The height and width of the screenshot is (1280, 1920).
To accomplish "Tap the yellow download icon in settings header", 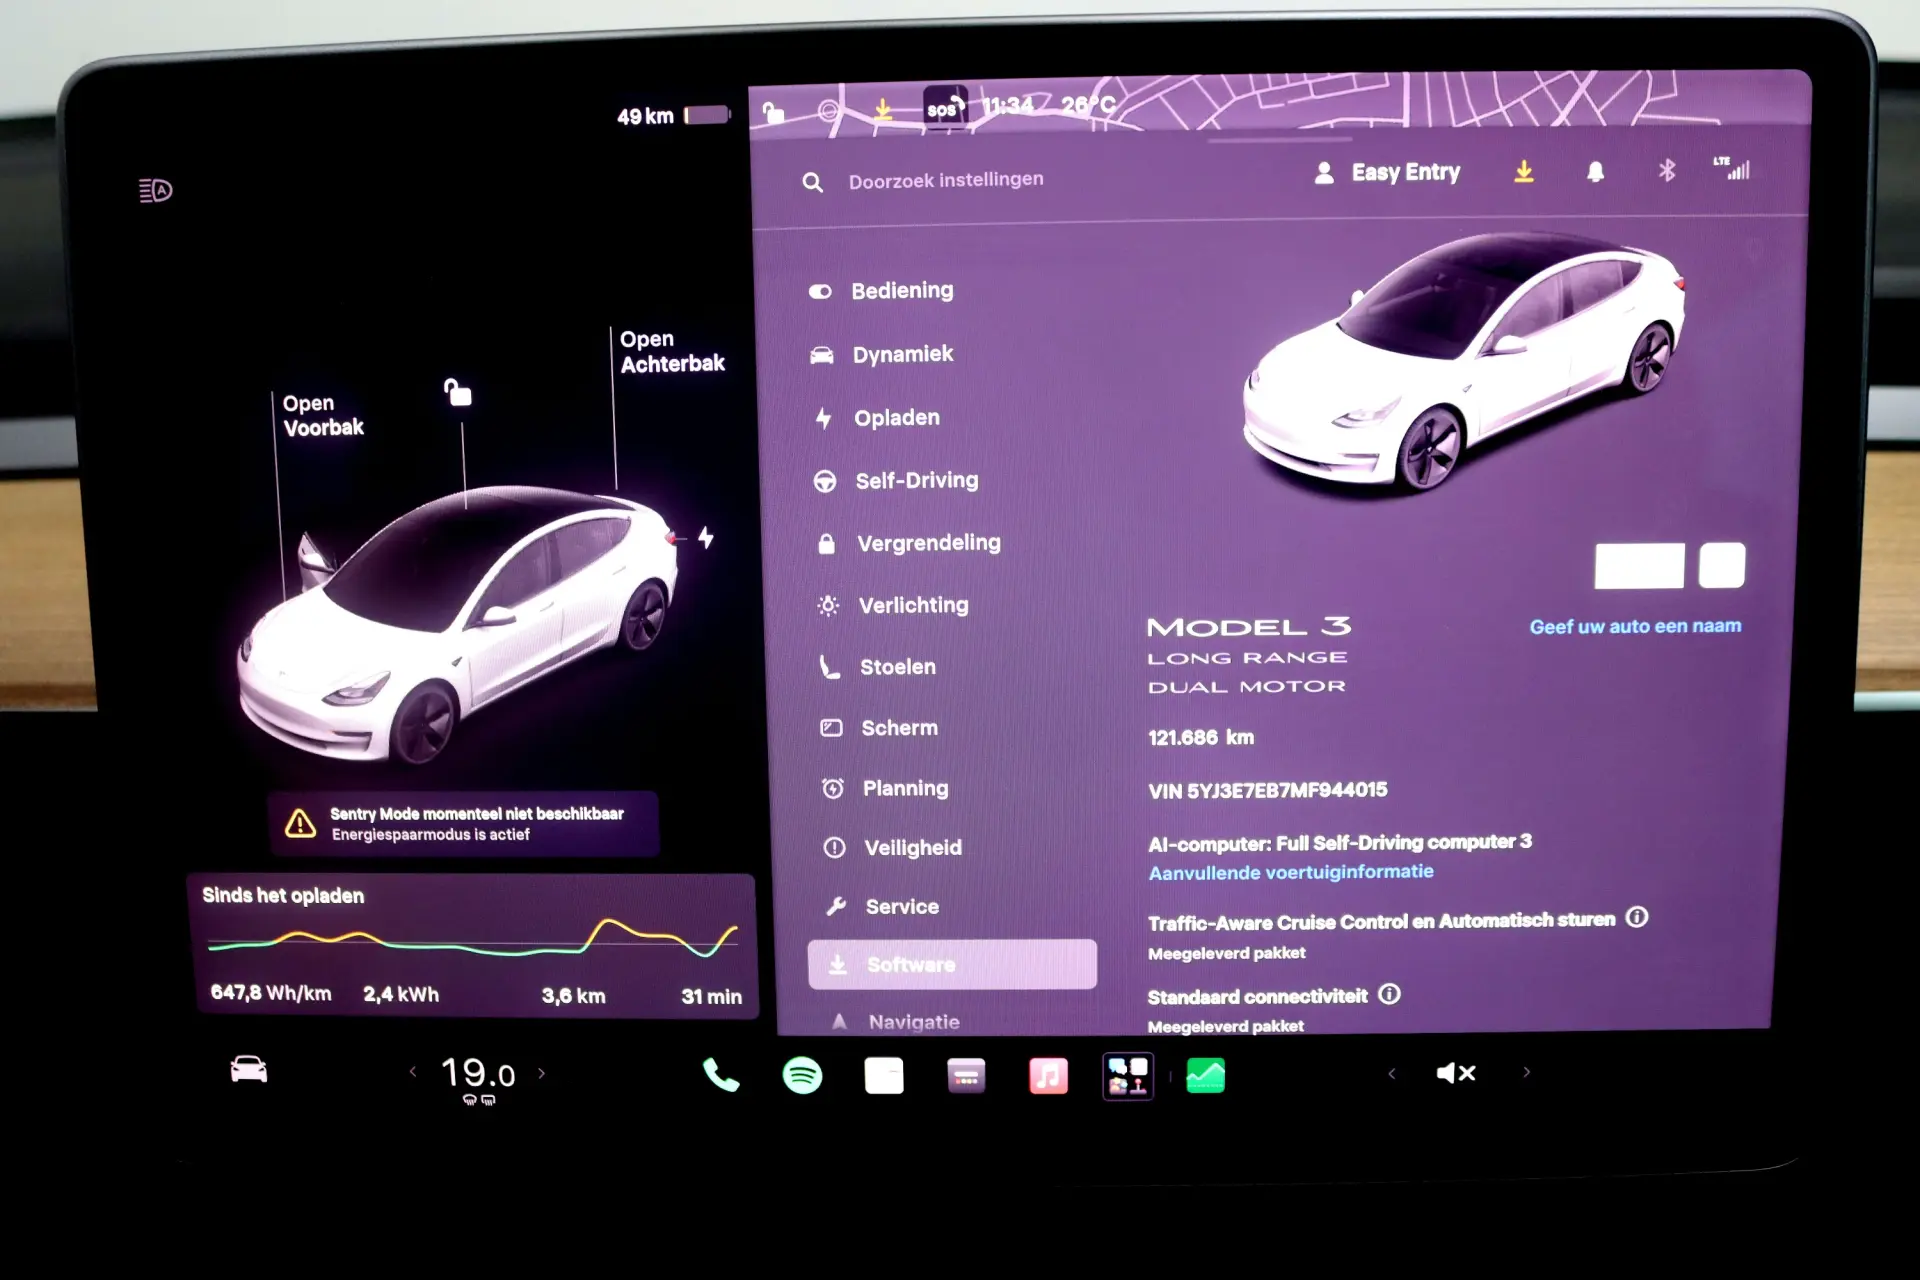I will (1524, 171).
